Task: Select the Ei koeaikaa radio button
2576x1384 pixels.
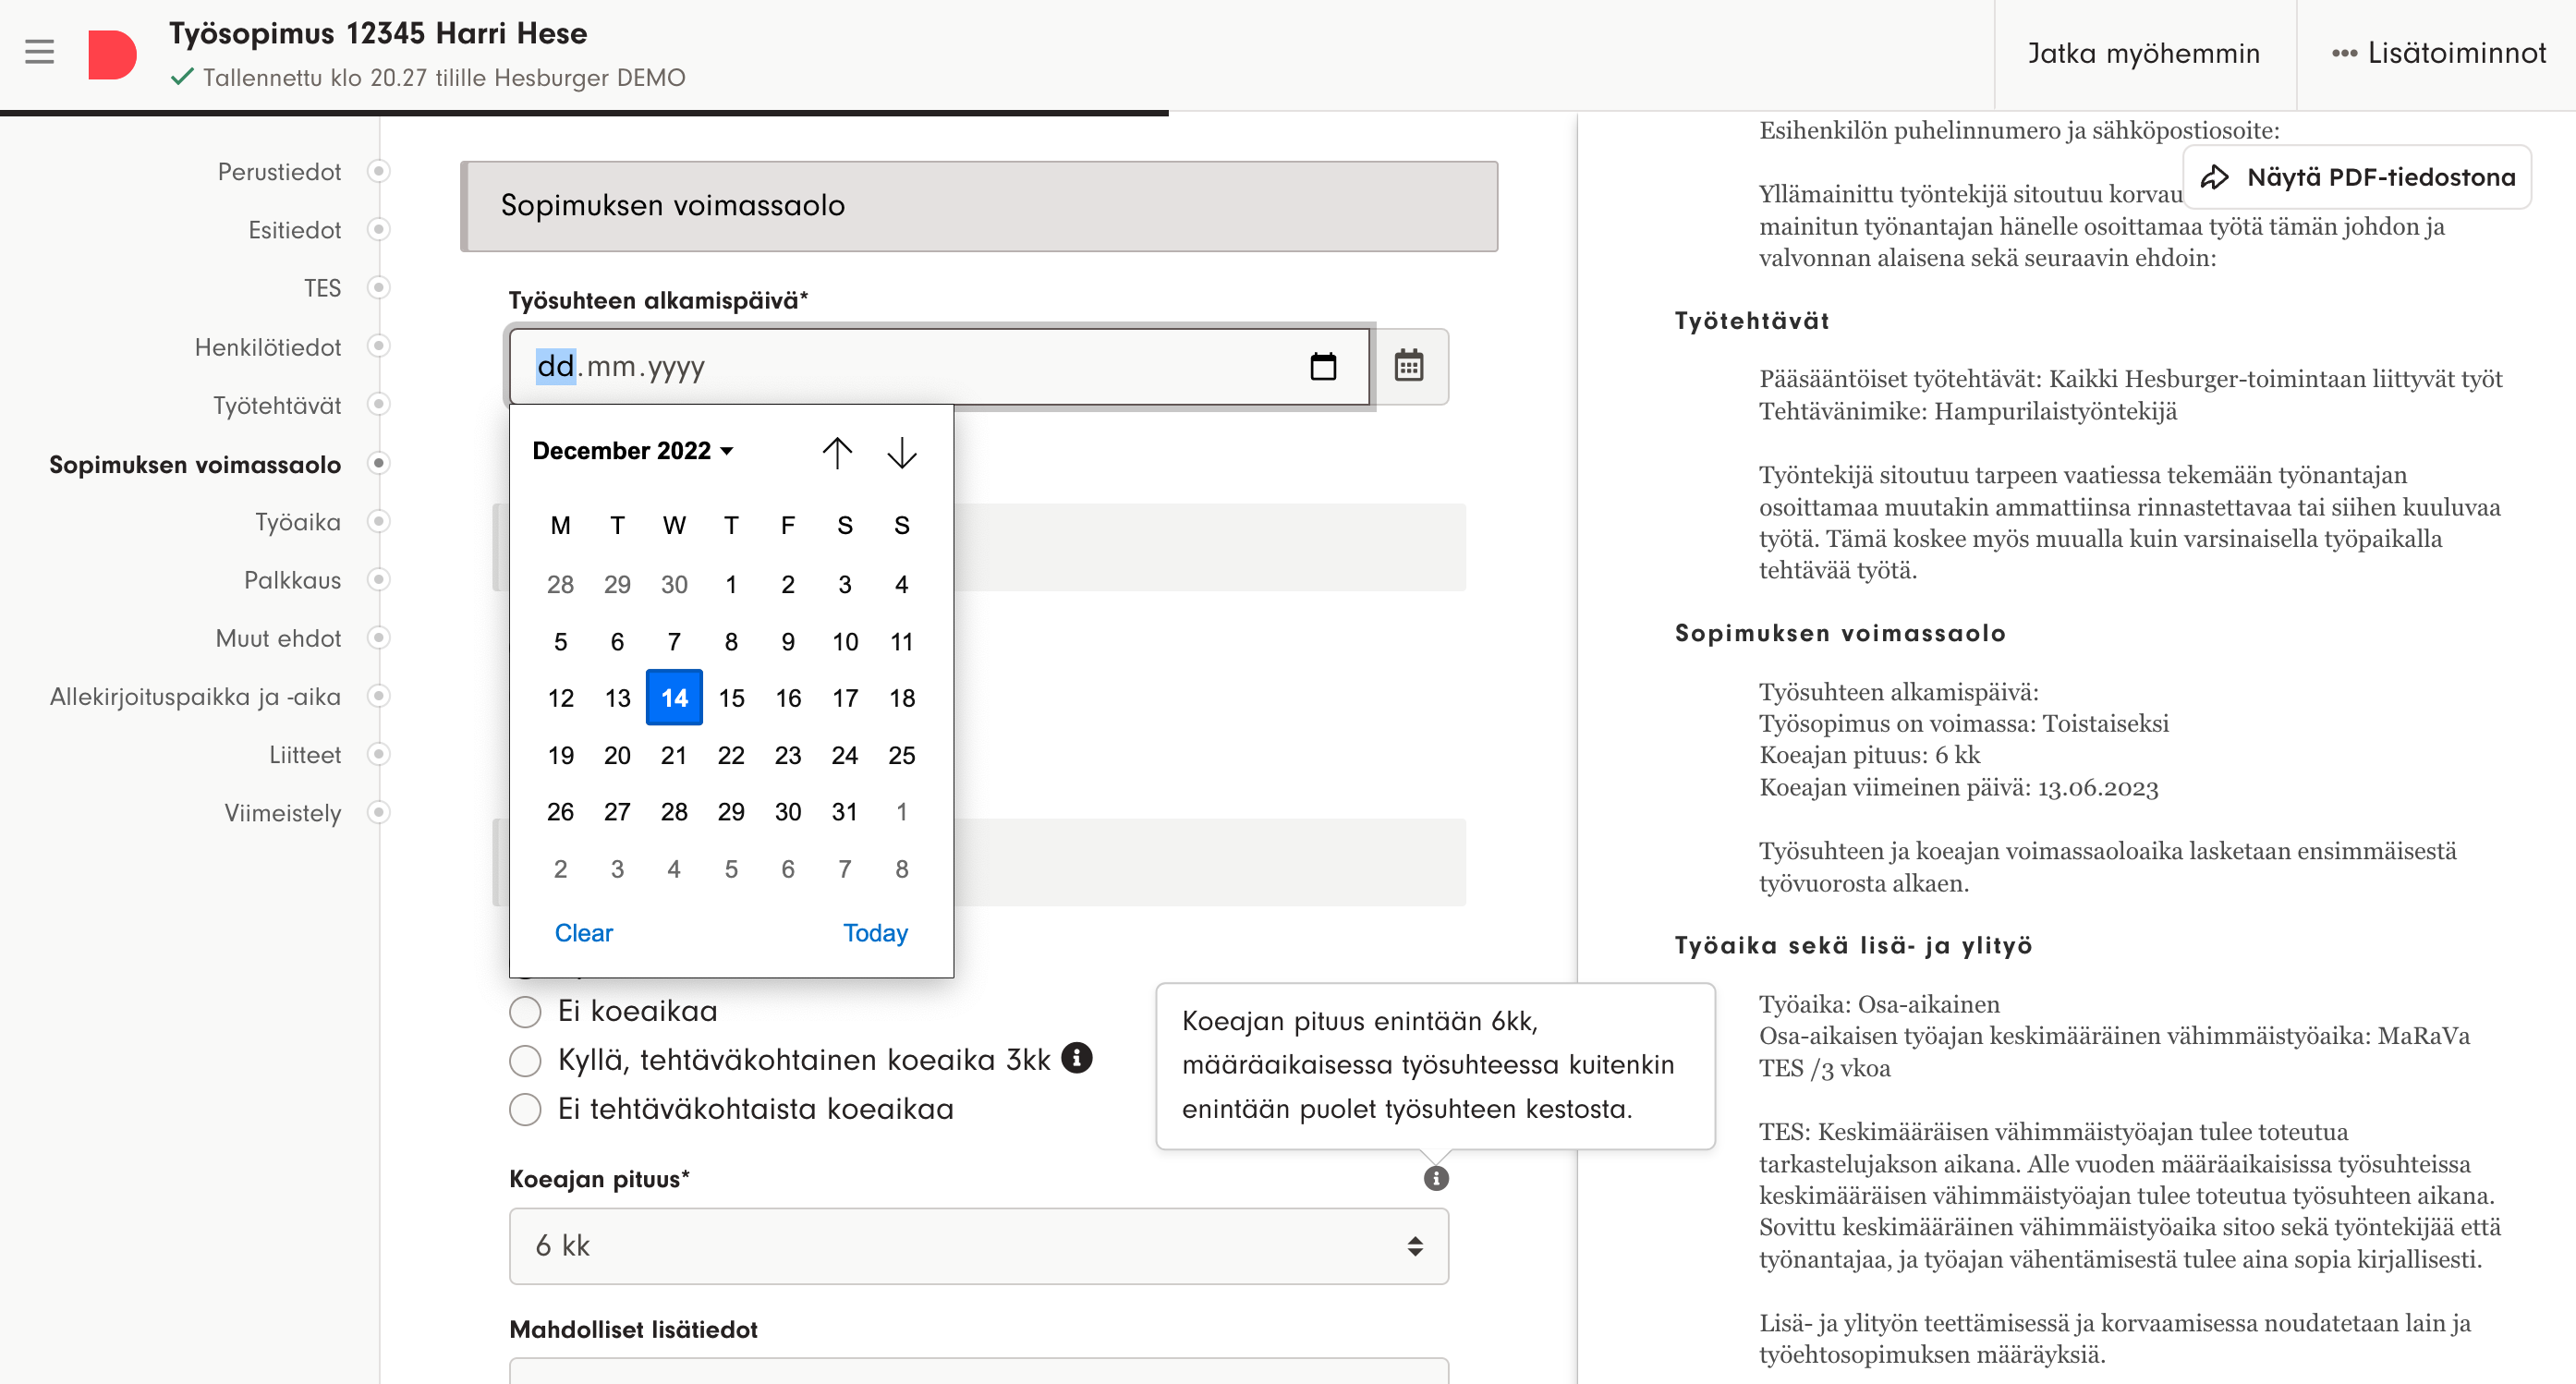Action: 525,1011
